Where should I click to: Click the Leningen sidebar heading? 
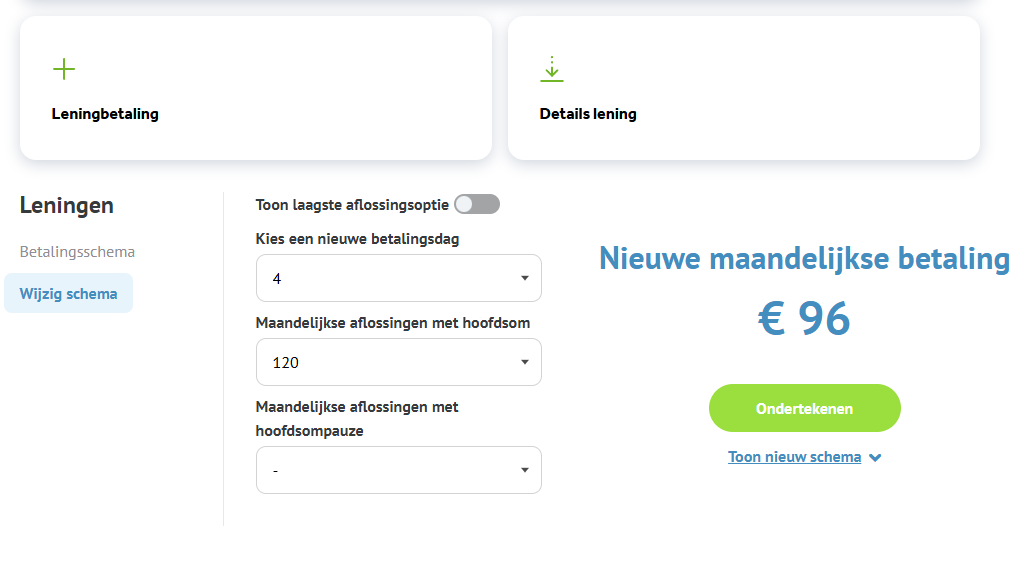(67, 206)
